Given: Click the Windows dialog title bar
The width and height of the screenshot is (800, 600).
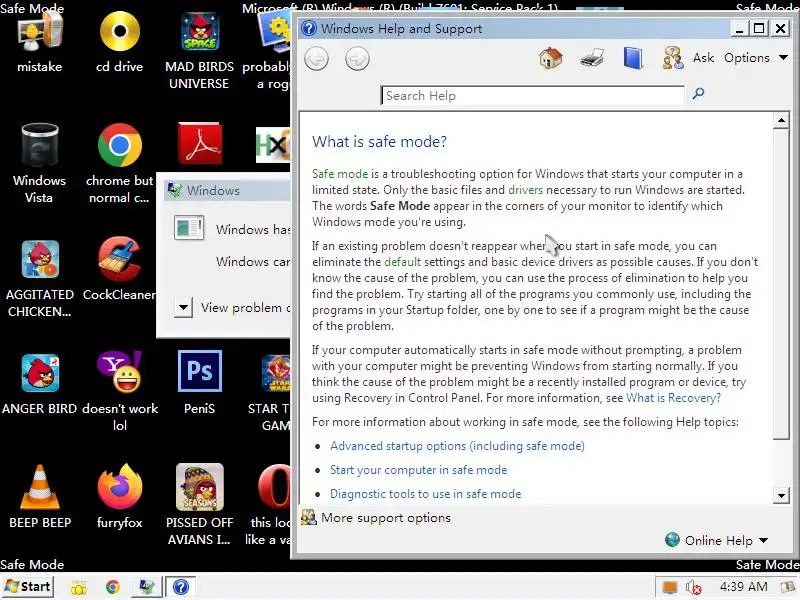Looking at the screenshot, I should 228,190.
